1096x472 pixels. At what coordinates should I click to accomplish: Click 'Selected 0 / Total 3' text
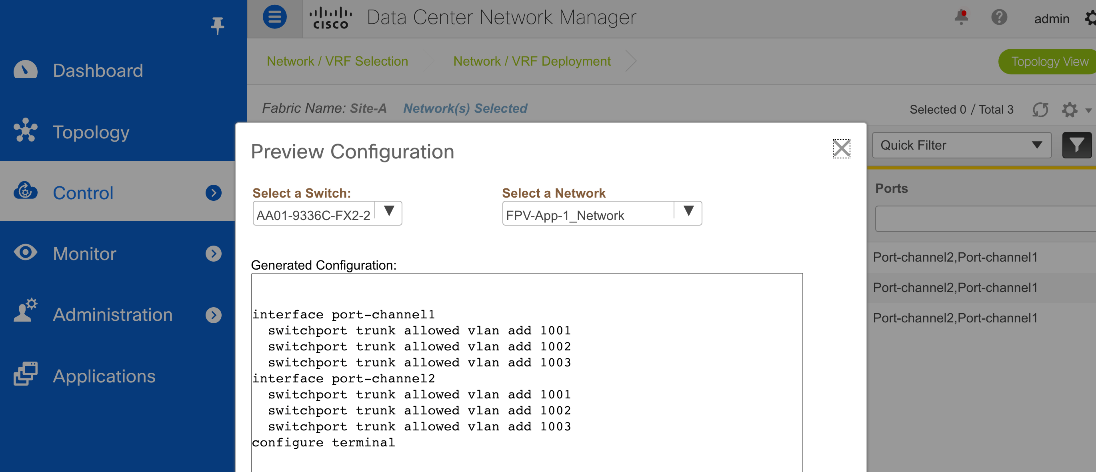tap(961, 110)
